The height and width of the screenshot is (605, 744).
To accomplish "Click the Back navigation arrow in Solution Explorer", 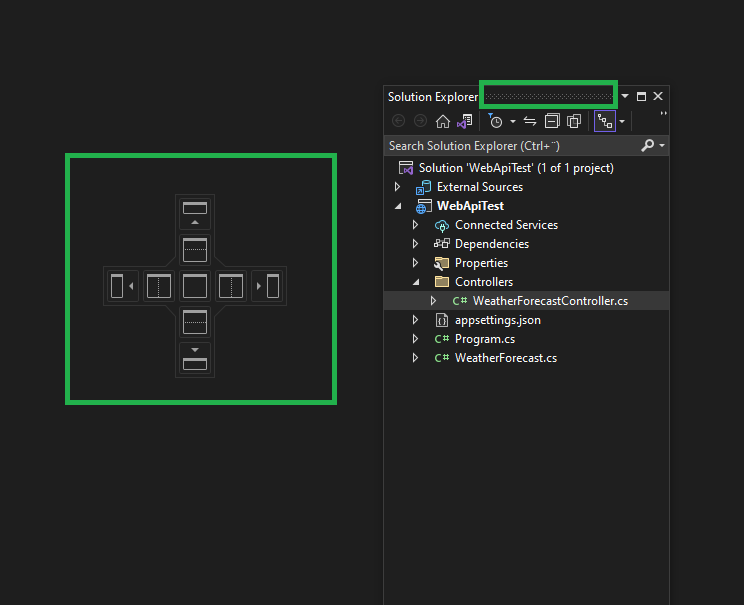I will tap(399, 121).
